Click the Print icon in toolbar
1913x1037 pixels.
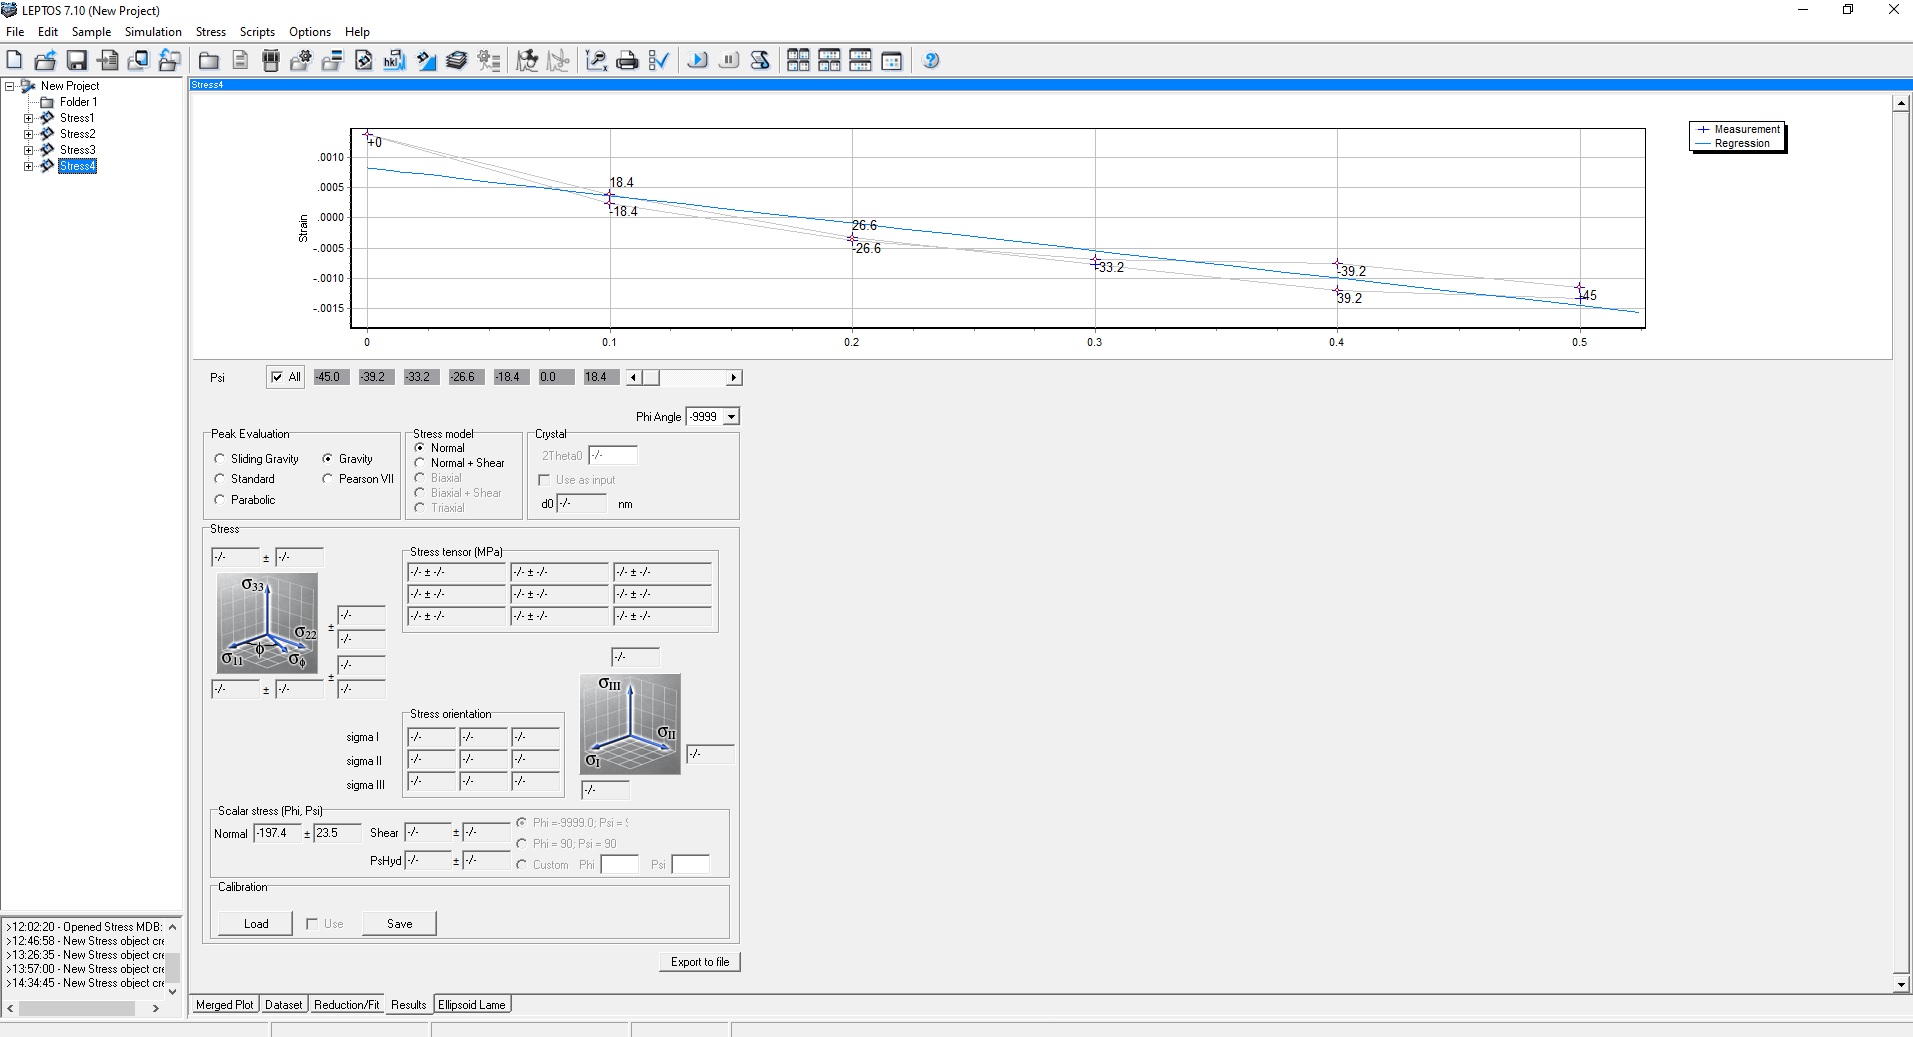pyautogui.click(x=627, y=61)
